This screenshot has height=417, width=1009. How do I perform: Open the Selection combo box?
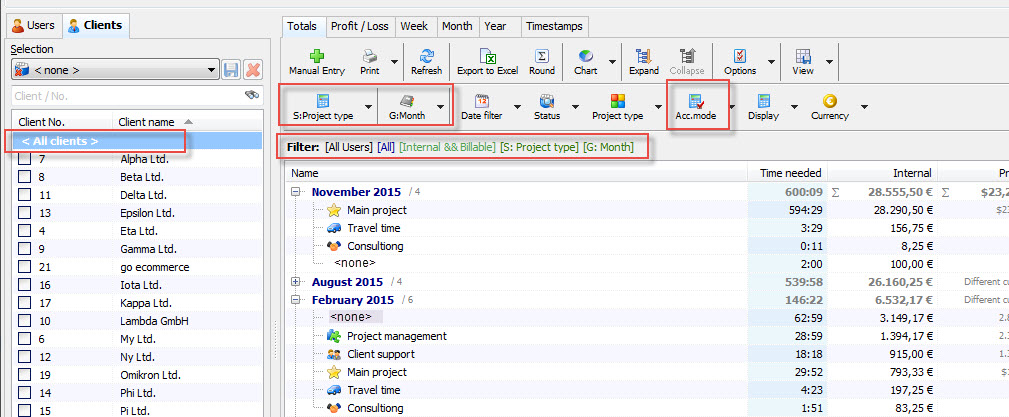click(115, 70)
